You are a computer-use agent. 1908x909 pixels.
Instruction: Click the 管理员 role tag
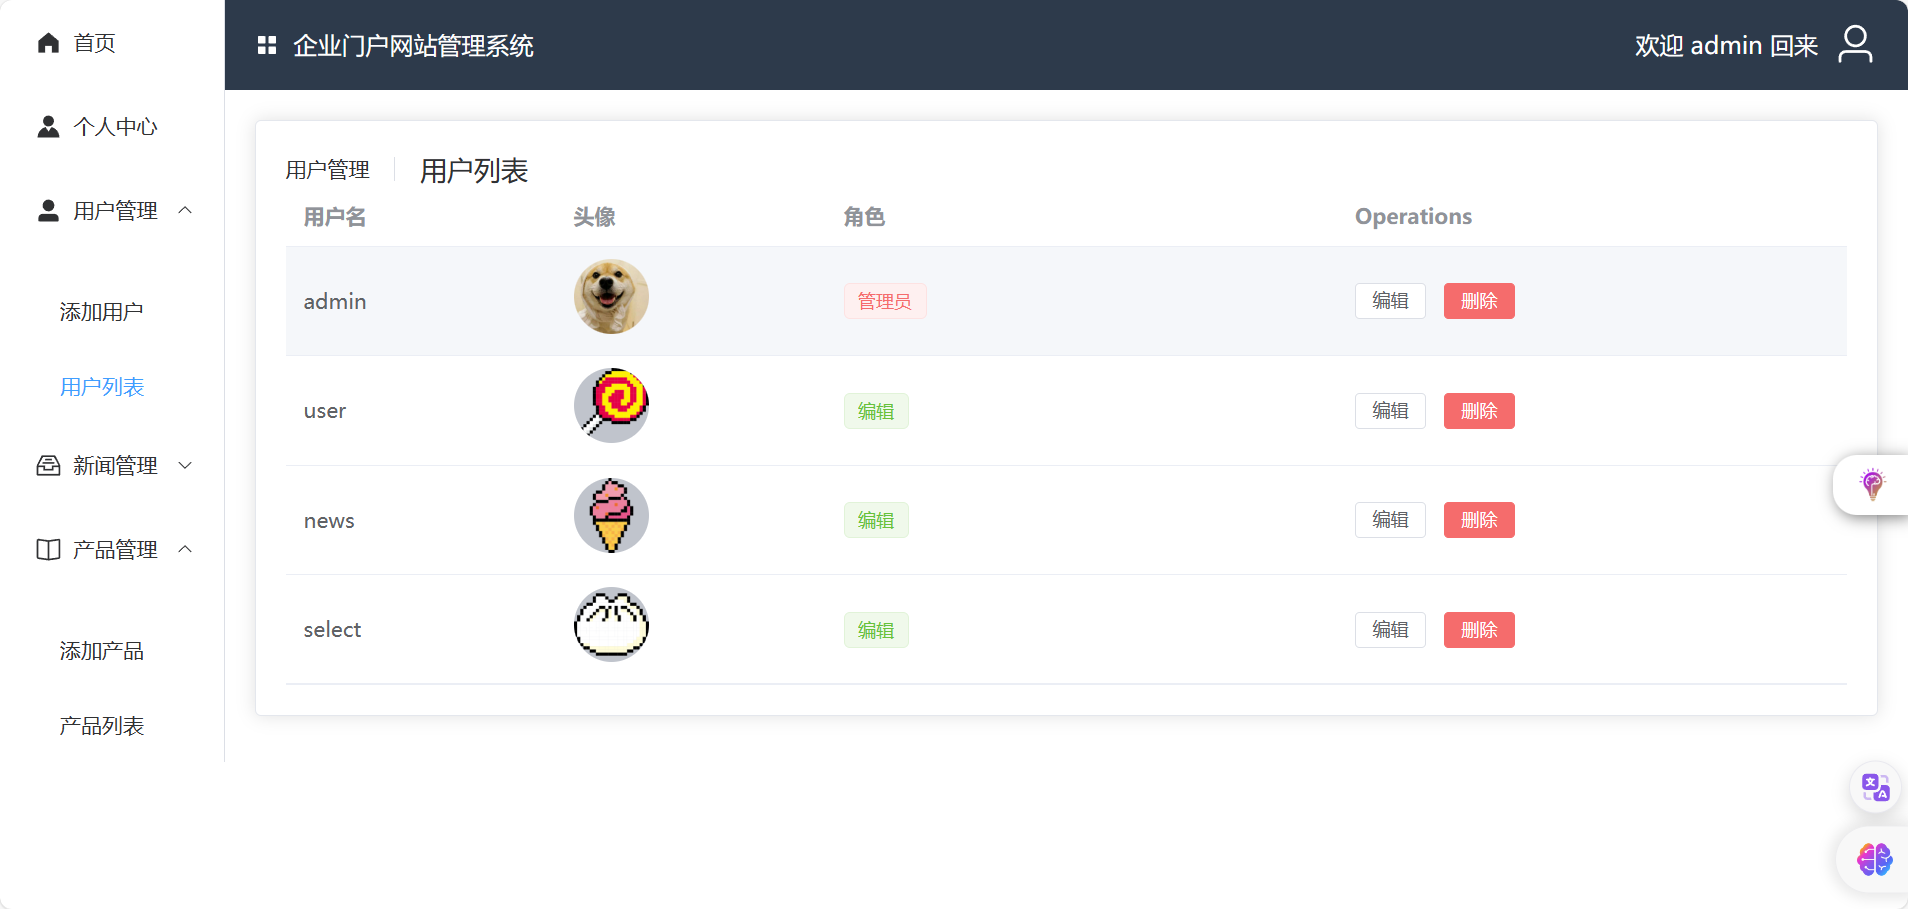[885, 301]
